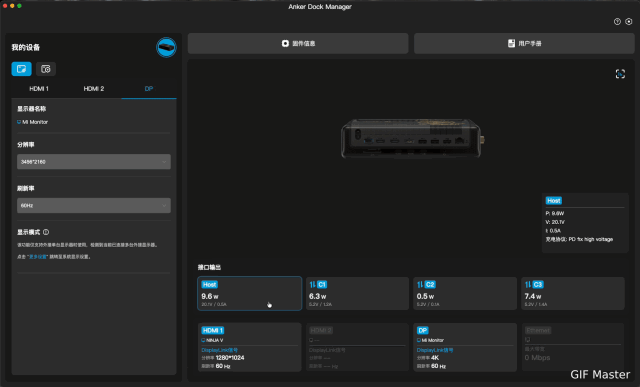Click the transfer arrows icon on C1 card
This screenshot has height=387, width=640.
pyautogui.click(x=312, y=285)
